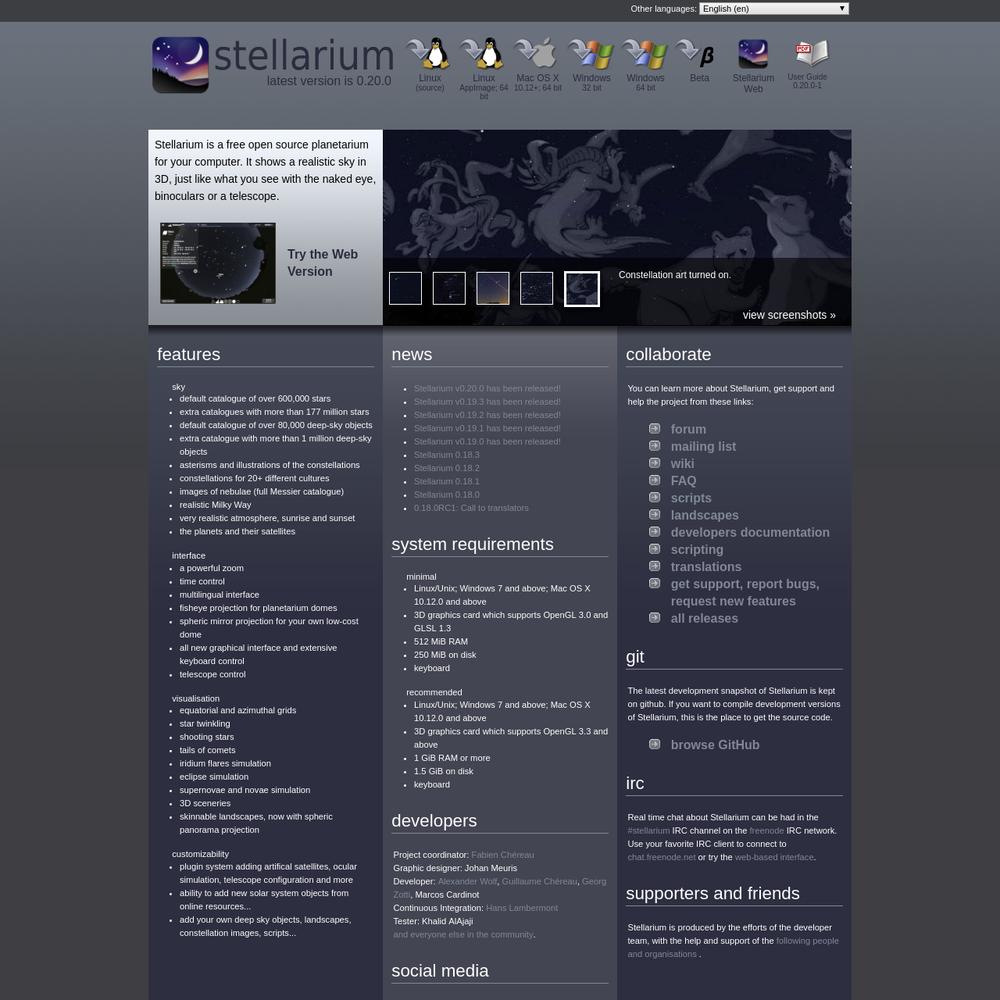
Task: Click the arrow icon beside mailing list
Action: [654, 445]
